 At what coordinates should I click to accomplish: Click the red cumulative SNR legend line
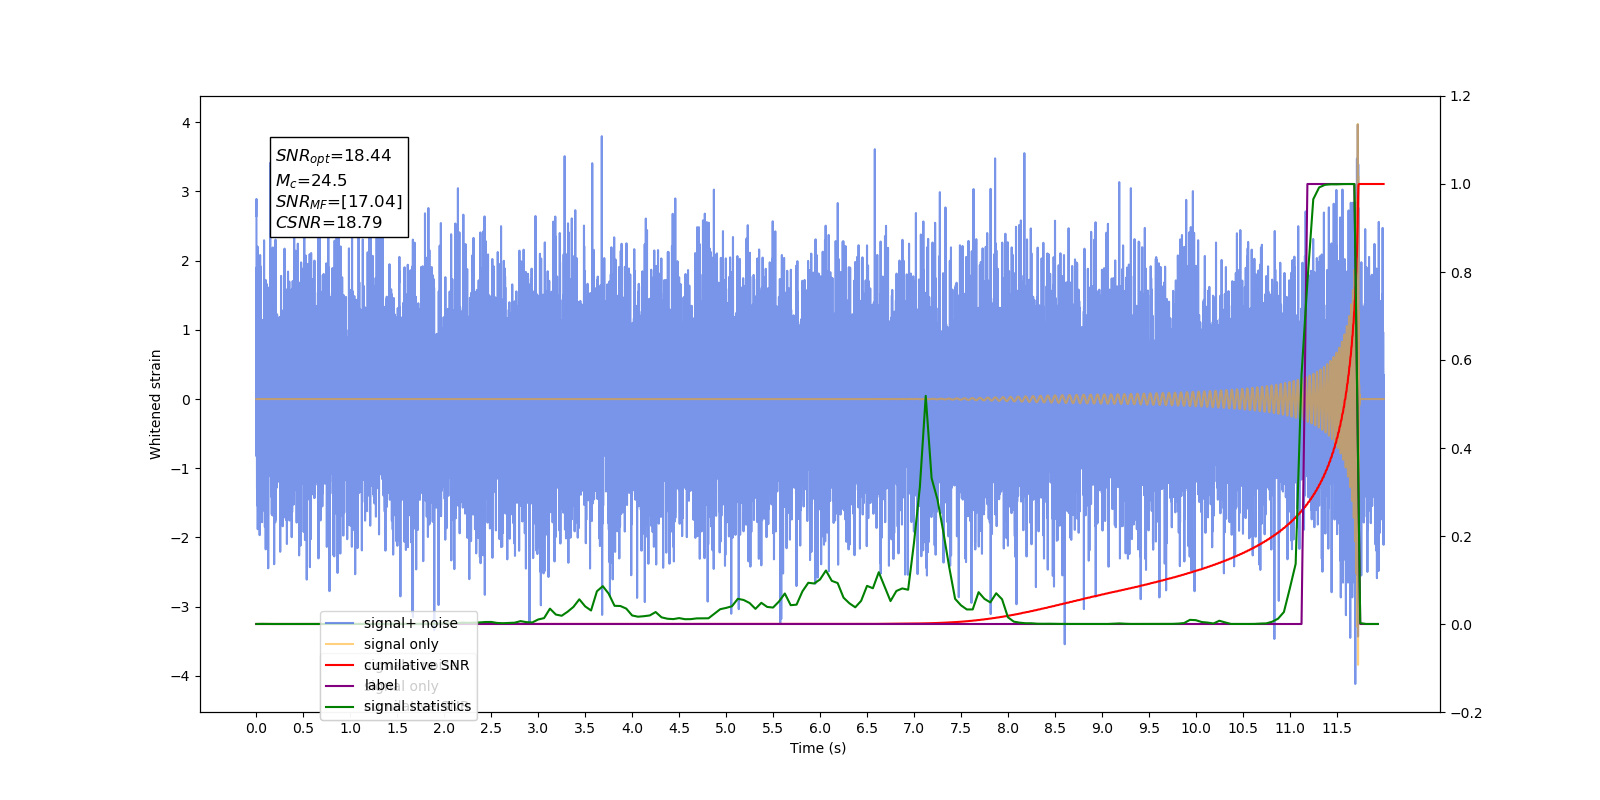[x=340, y=665]
